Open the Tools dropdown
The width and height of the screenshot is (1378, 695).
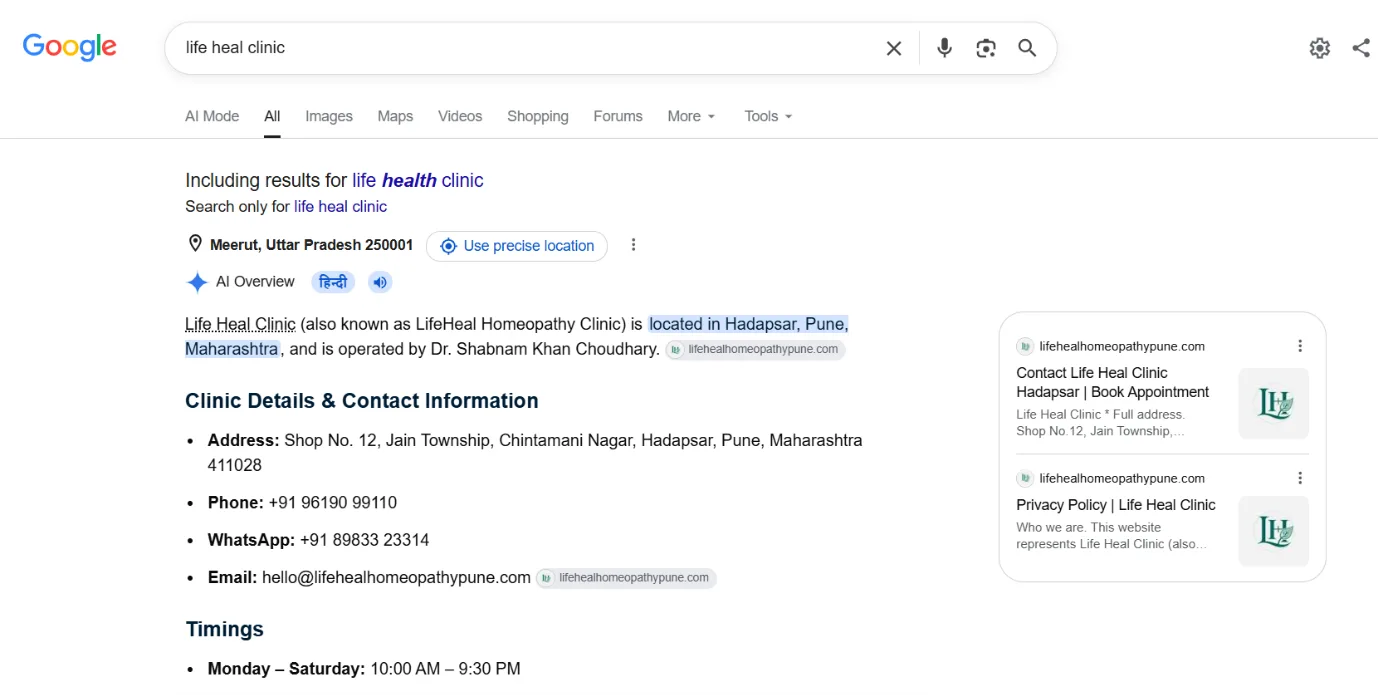tap(768, 116)
